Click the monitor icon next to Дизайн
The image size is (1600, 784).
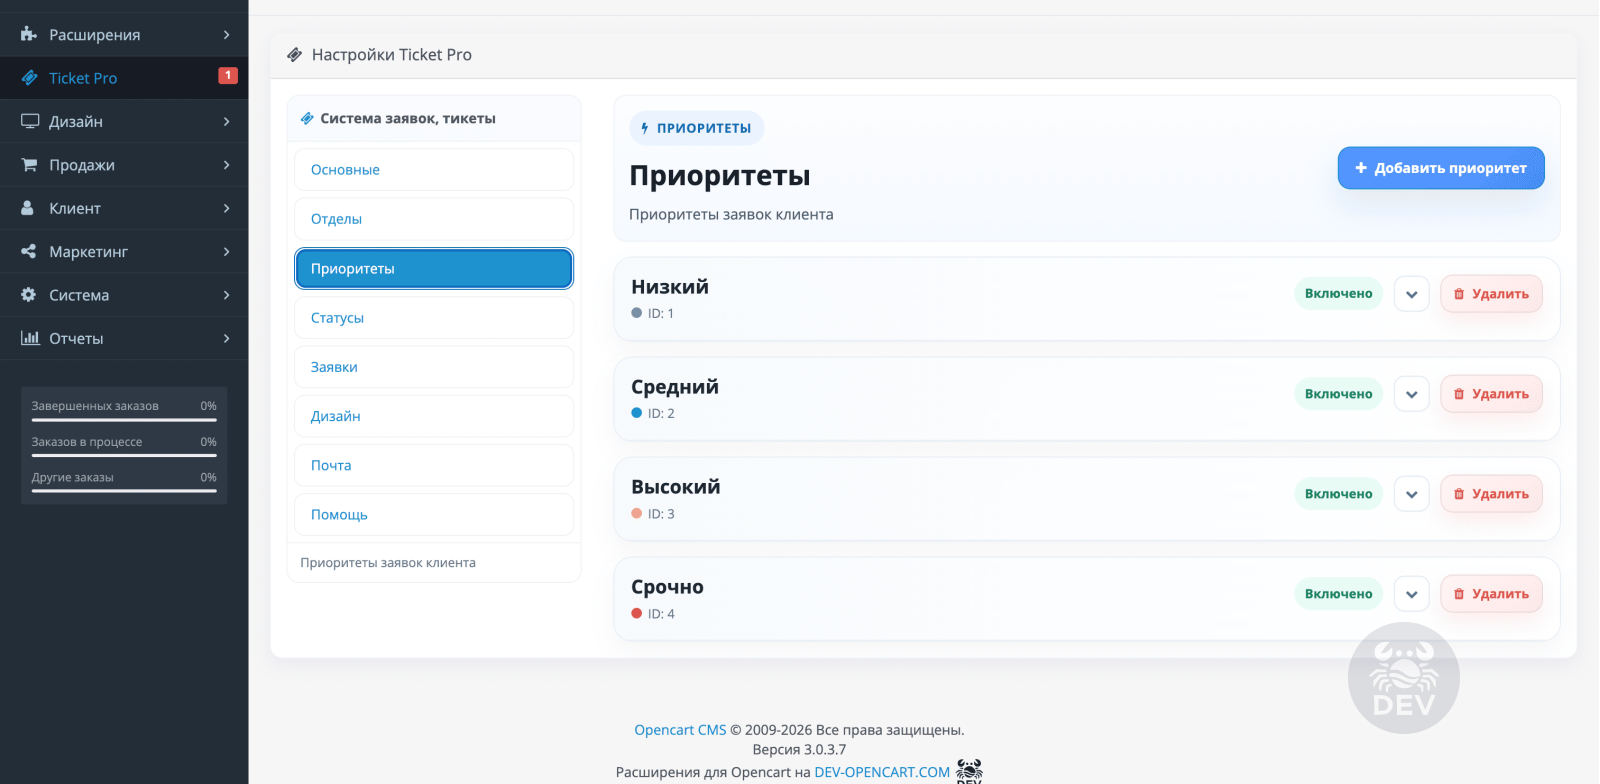30,121
